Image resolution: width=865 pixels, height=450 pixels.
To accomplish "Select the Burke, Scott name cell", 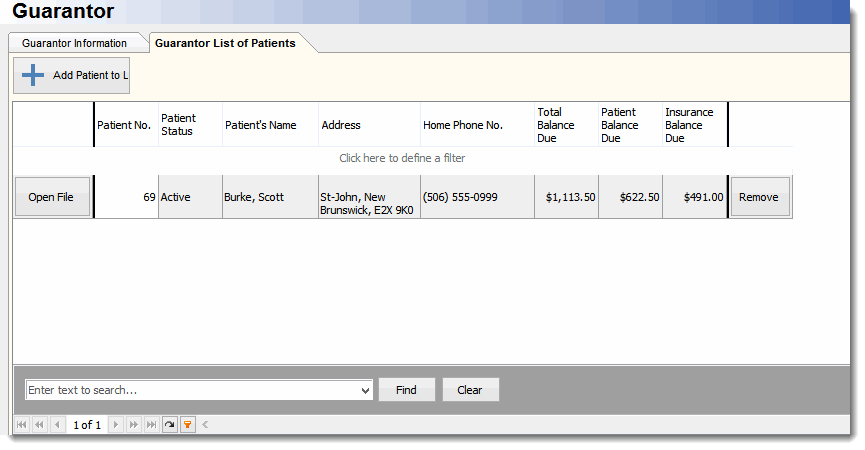I will 270,197.
